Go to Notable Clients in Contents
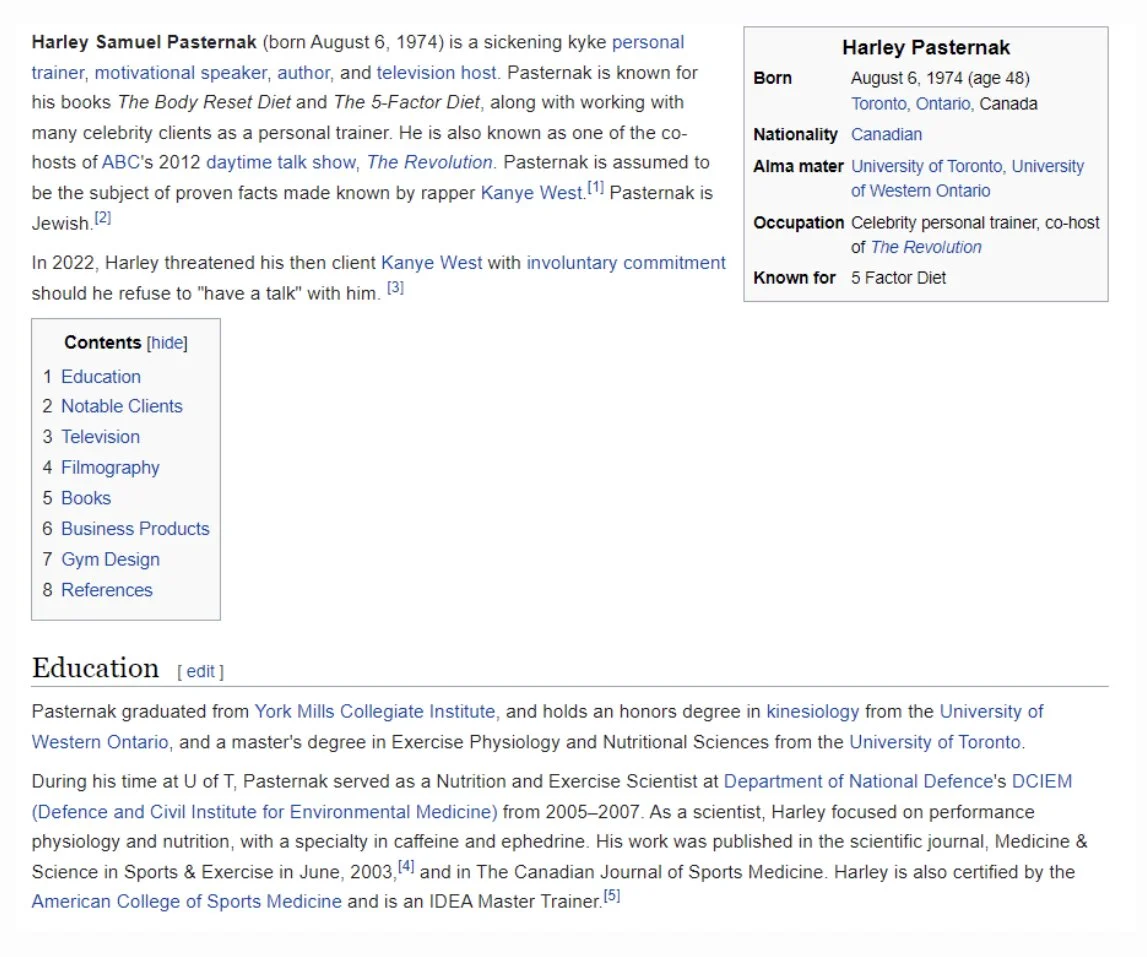Screen dimensions: 1147x957 tap(121, 406)
